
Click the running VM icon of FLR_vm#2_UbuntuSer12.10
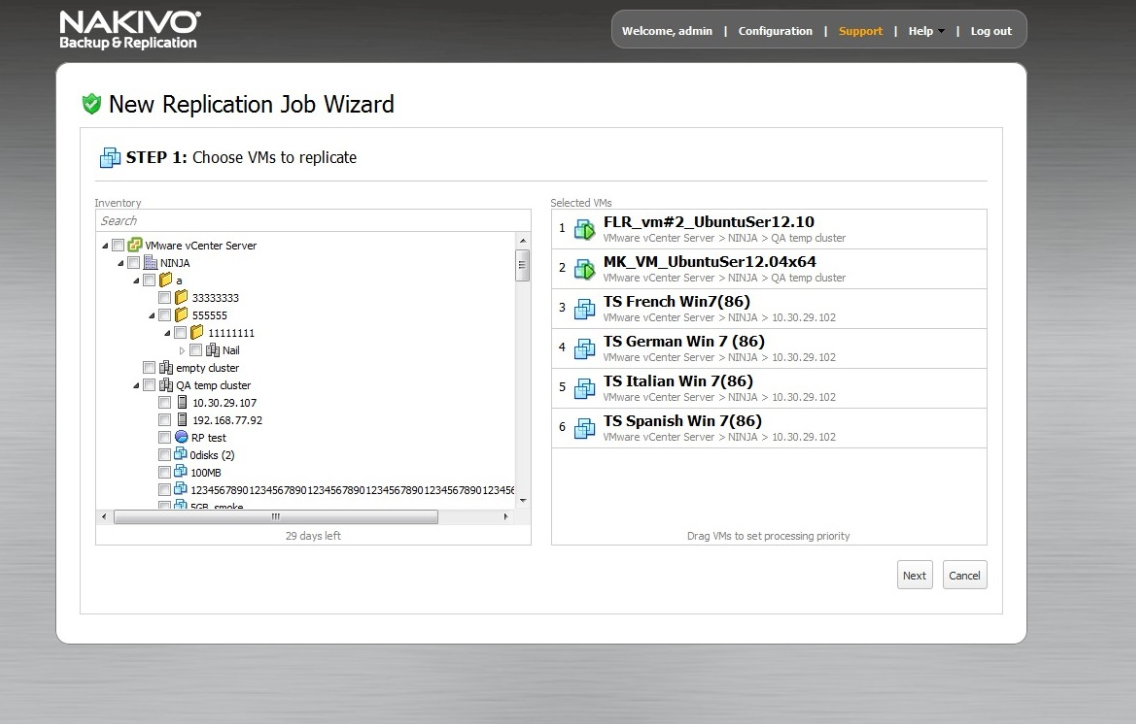tap(585, 229)
